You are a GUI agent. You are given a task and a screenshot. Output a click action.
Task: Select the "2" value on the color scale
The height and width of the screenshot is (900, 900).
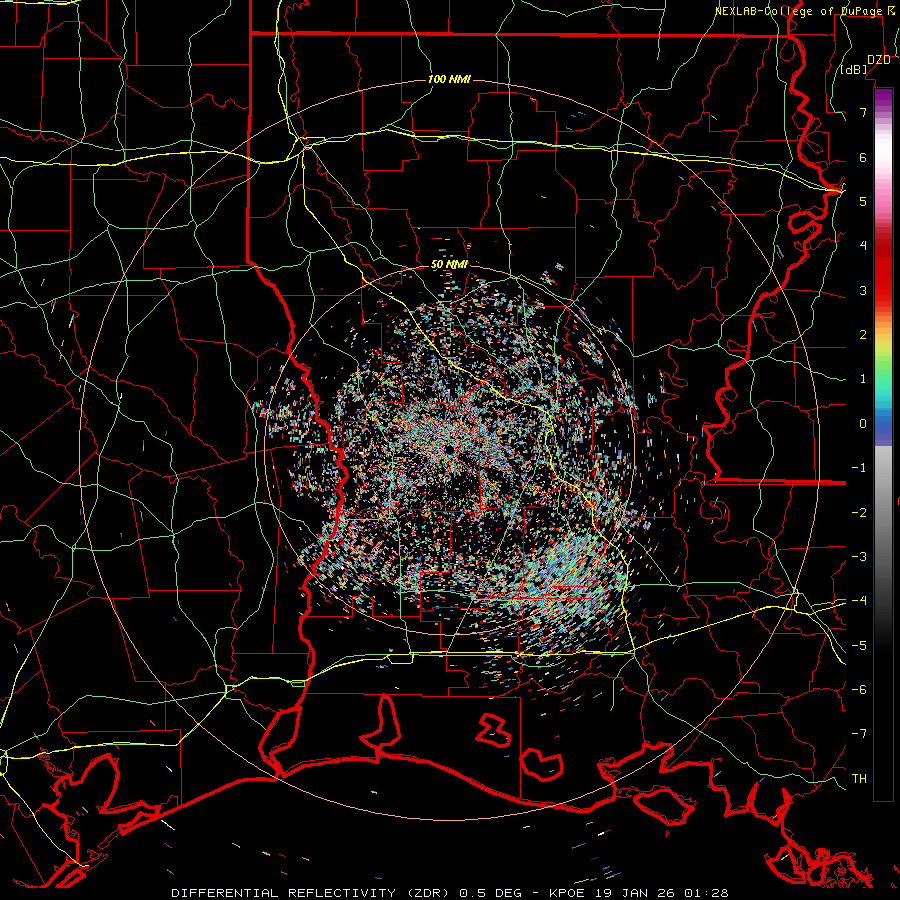[863, 335]
